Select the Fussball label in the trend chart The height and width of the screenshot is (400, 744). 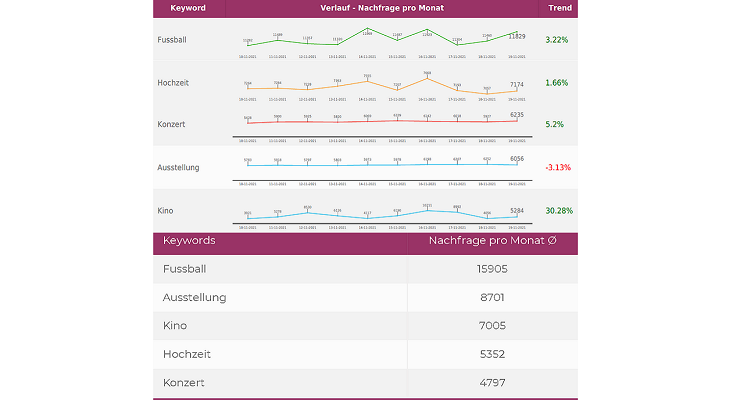(172, 40)
